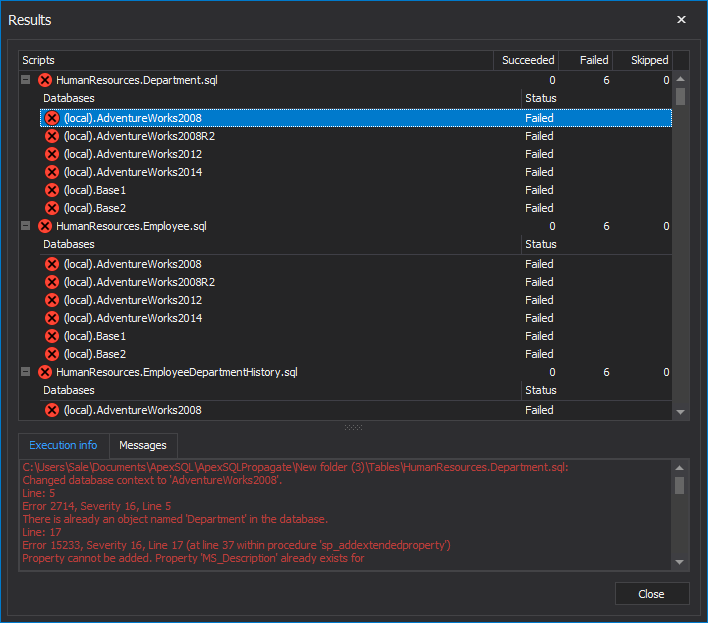Open the Messages tab
708x623 pixels.
tap(143, 446)
